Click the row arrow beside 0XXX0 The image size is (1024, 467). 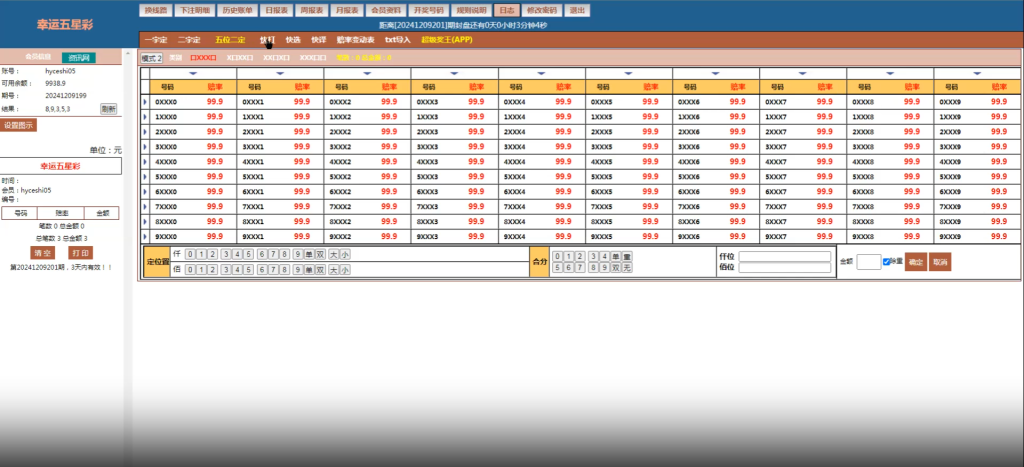pyautogui.click(x=146, y=102)
